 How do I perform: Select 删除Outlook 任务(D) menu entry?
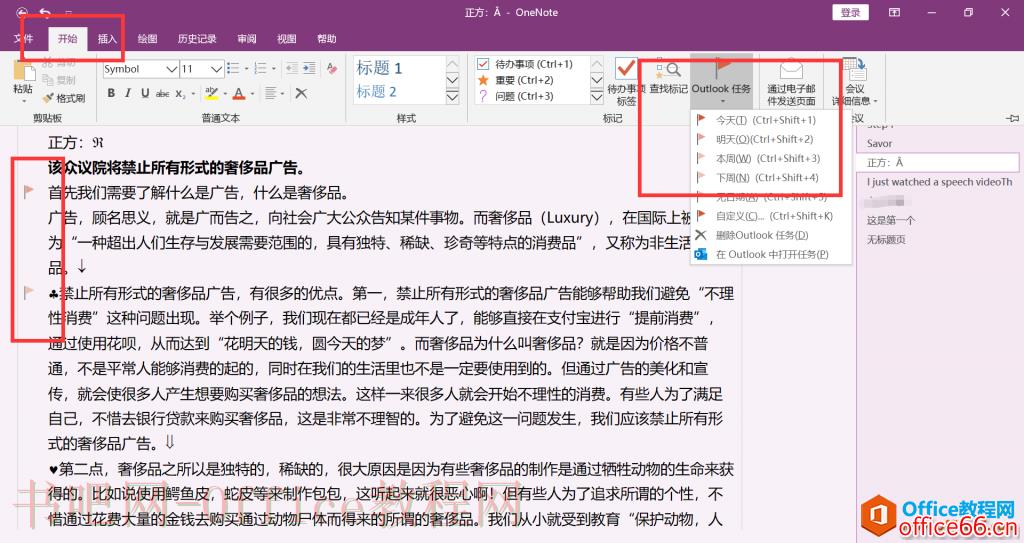click(771, 235)
